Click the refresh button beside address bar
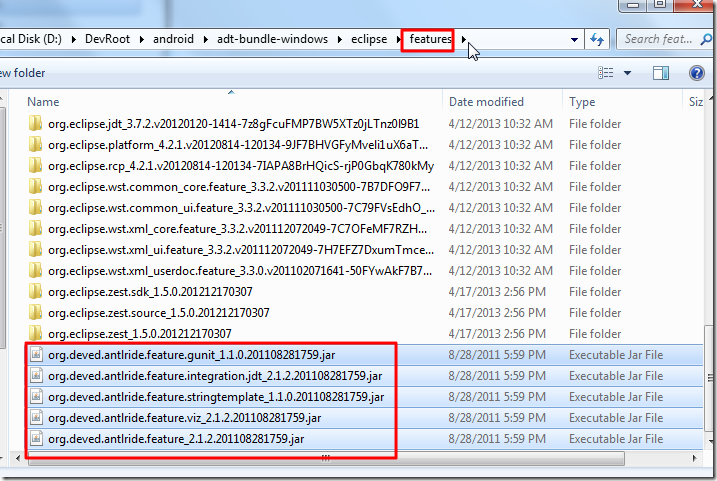Image resolution: width=717 pixels, height=481 pixels. click(597, 39)
